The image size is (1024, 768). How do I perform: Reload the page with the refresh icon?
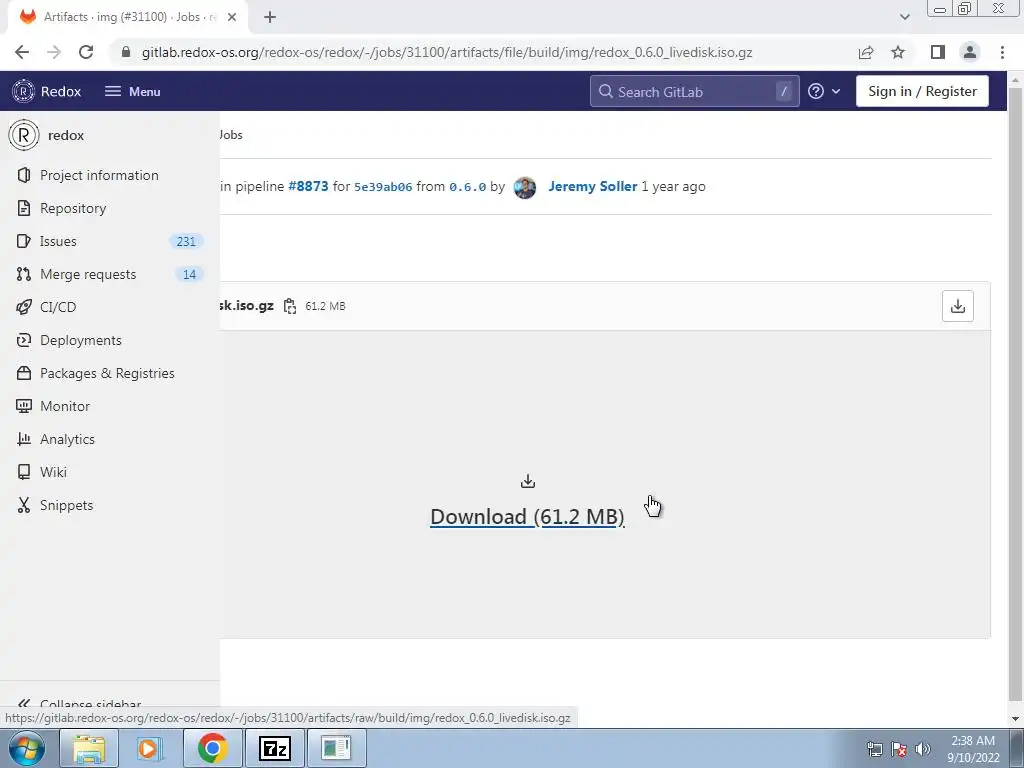[x=86, y=52]
